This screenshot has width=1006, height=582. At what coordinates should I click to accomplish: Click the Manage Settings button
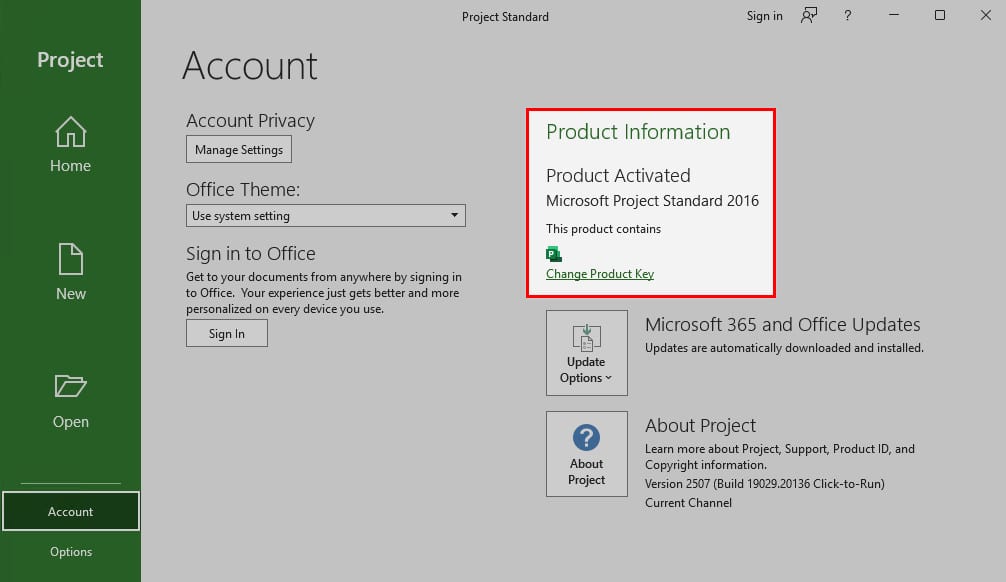(239, 150)
